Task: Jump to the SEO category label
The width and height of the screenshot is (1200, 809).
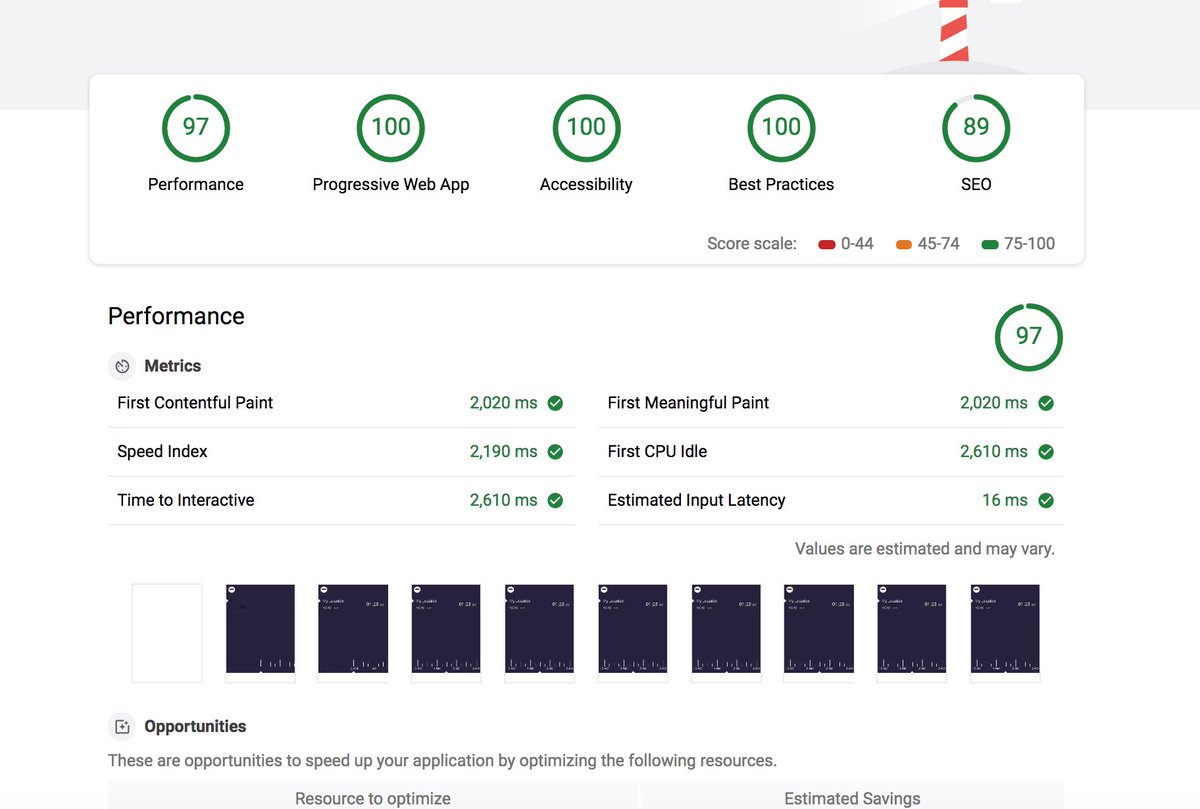Action: point(976,184)
